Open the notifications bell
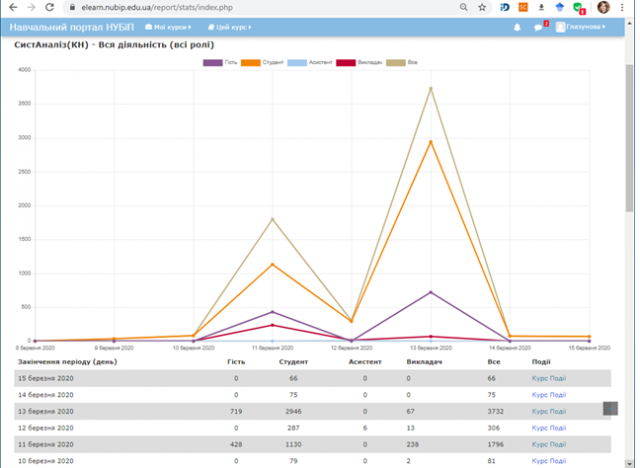Viewport: 640px width, 468px height. click(517, 27)
